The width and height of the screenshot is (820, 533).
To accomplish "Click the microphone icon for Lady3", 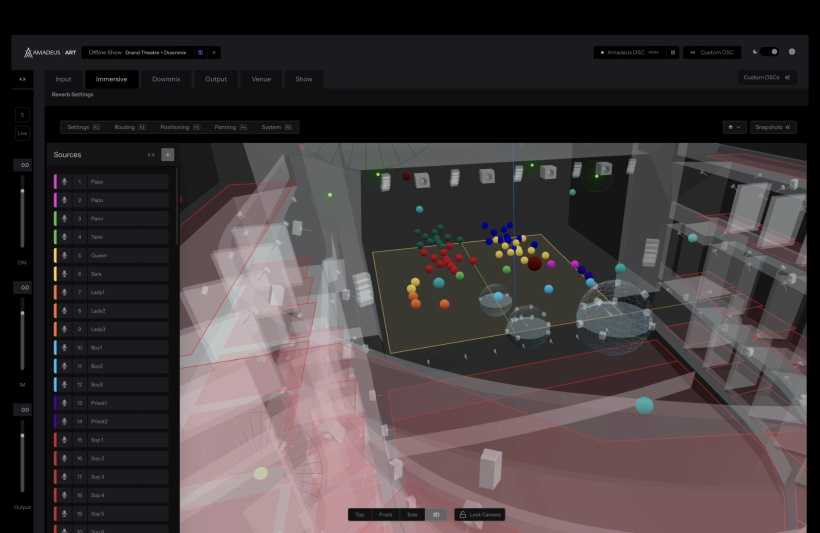I will point(64,329).
